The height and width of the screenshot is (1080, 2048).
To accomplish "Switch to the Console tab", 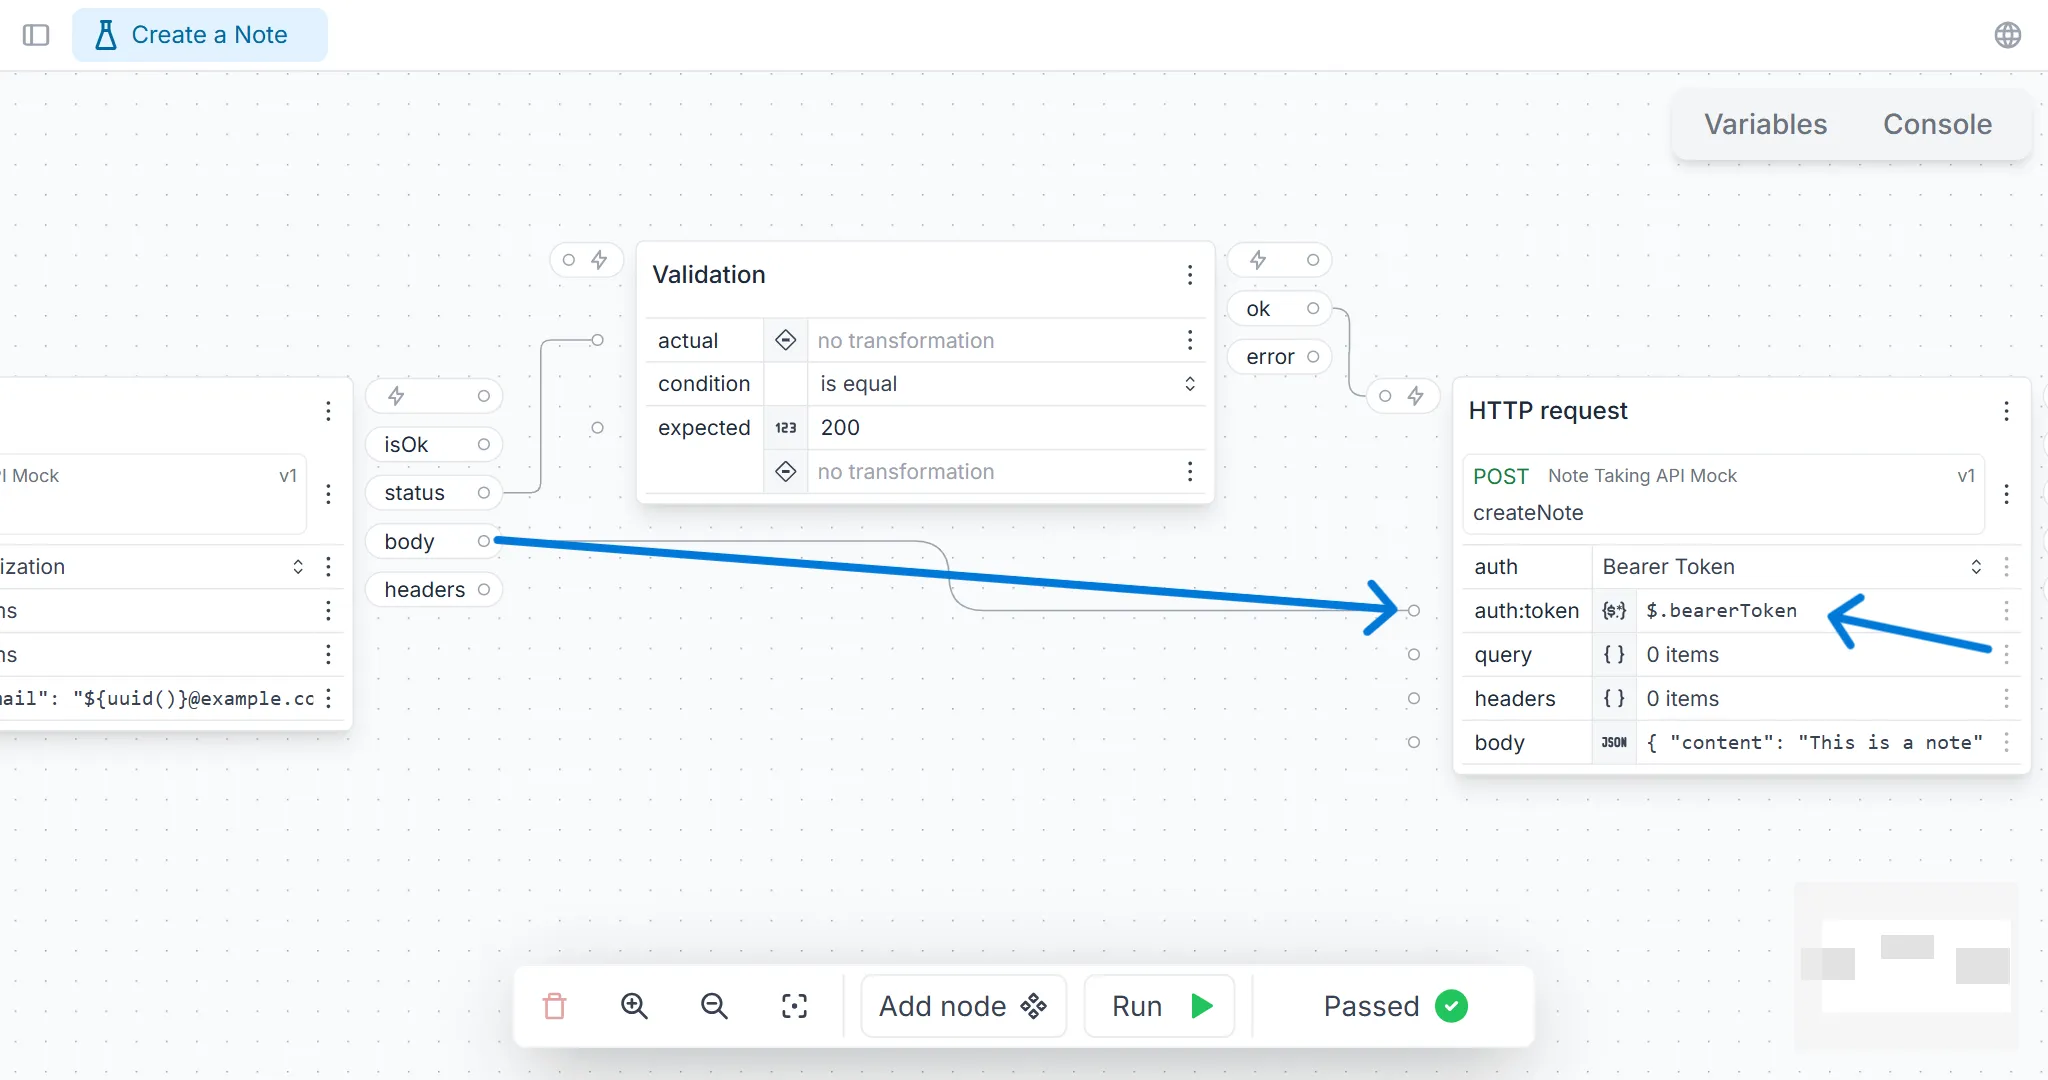I will pyautogui.click(x=1938, y=125).
